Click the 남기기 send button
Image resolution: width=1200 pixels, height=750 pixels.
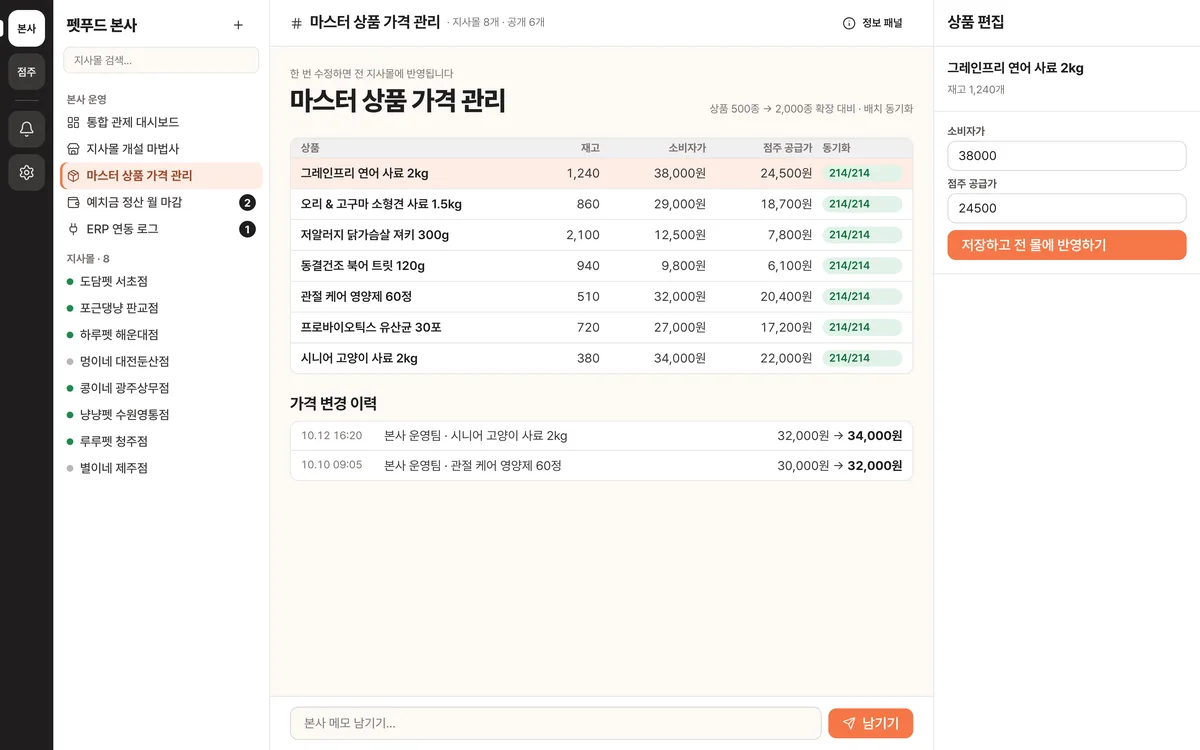point(870,723)
